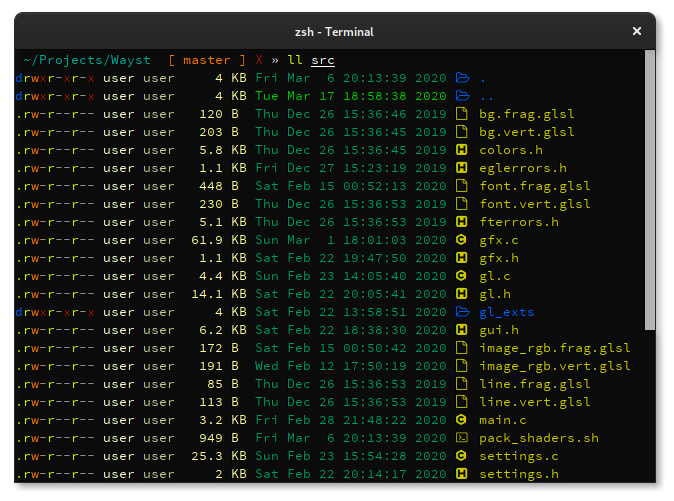Click the file name gui.h
The height and width of the screenshot is (501, 674).
[x=499, y=331]
